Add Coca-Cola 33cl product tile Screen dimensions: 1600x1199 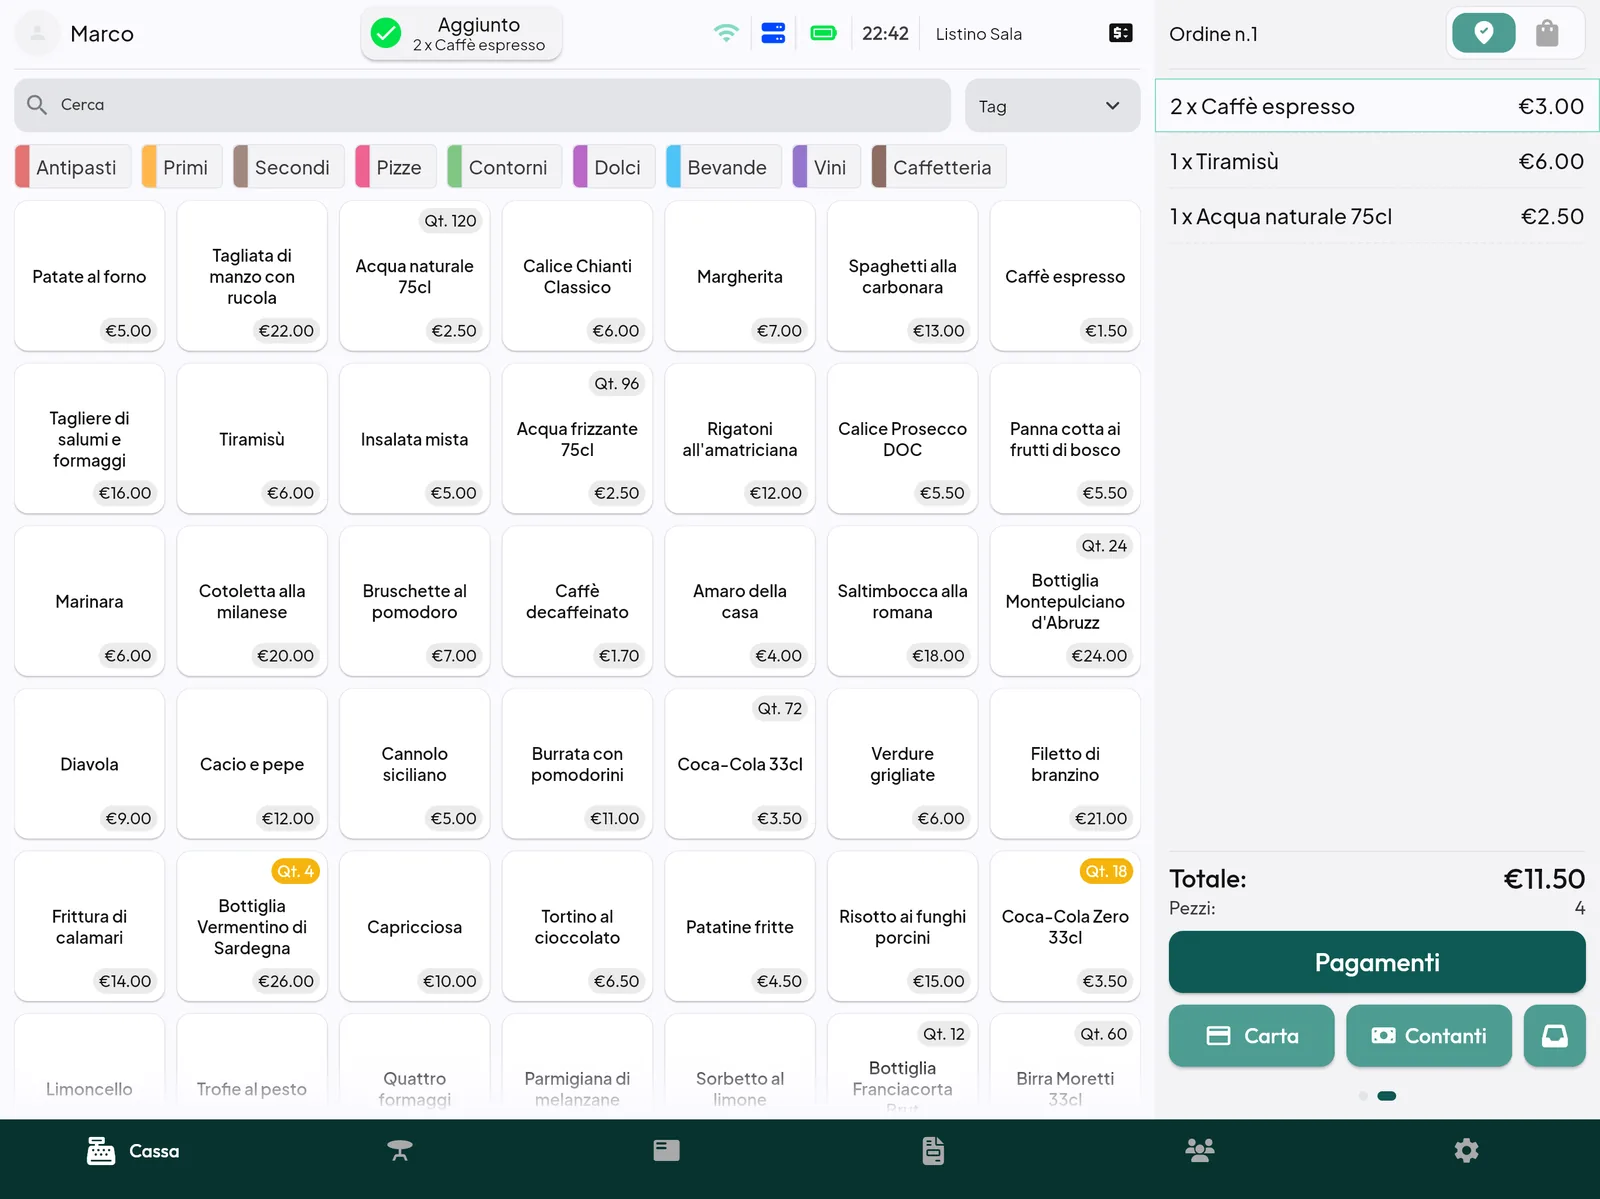point(740,764)
